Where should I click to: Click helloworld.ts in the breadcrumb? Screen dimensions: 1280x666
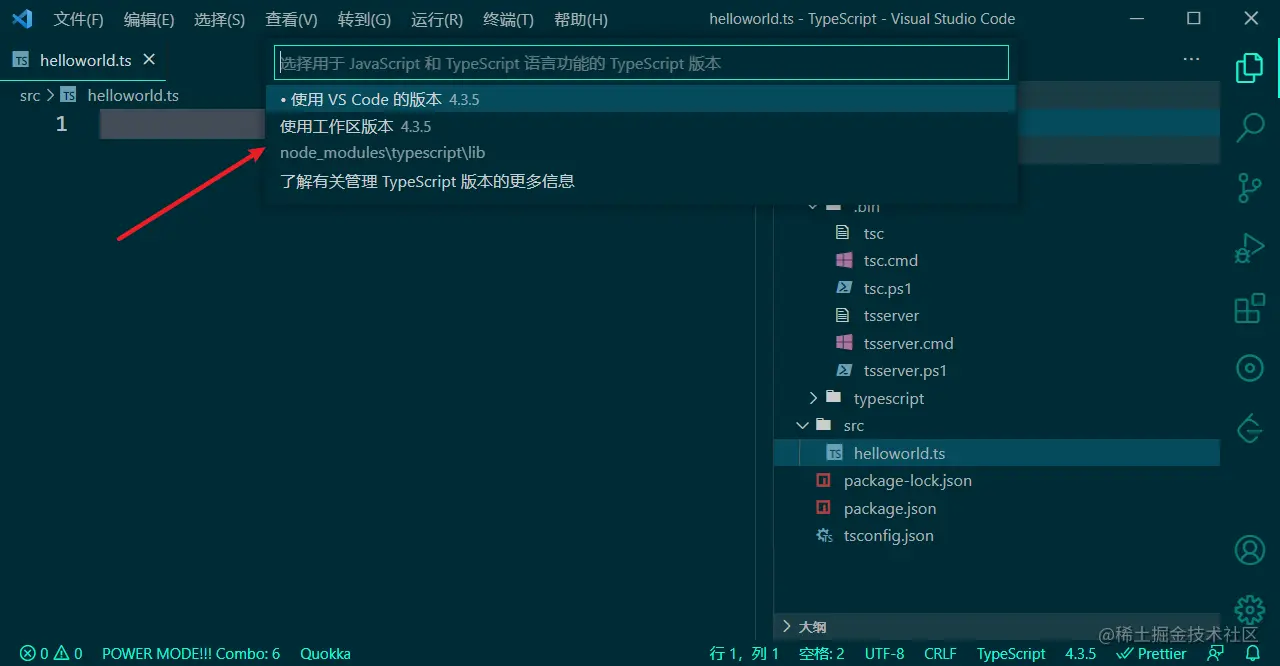click(x=133, y=96)
